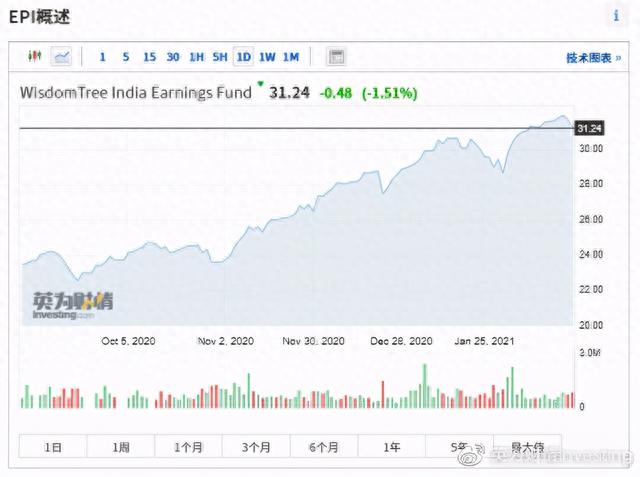The image size is (640, 477).
Task: Switch to area line chart type
Action: 62,57
